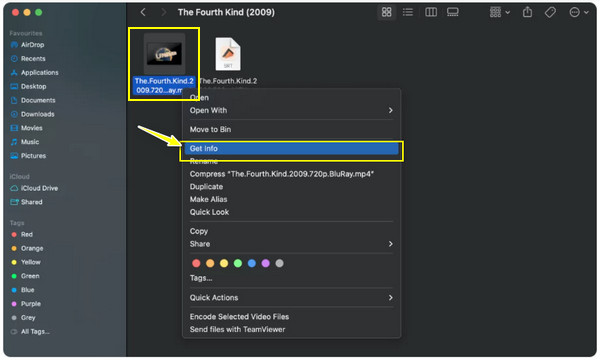600x361 pixels.
Task: Apply the blue tag color
Action: (x=251, y=263)
